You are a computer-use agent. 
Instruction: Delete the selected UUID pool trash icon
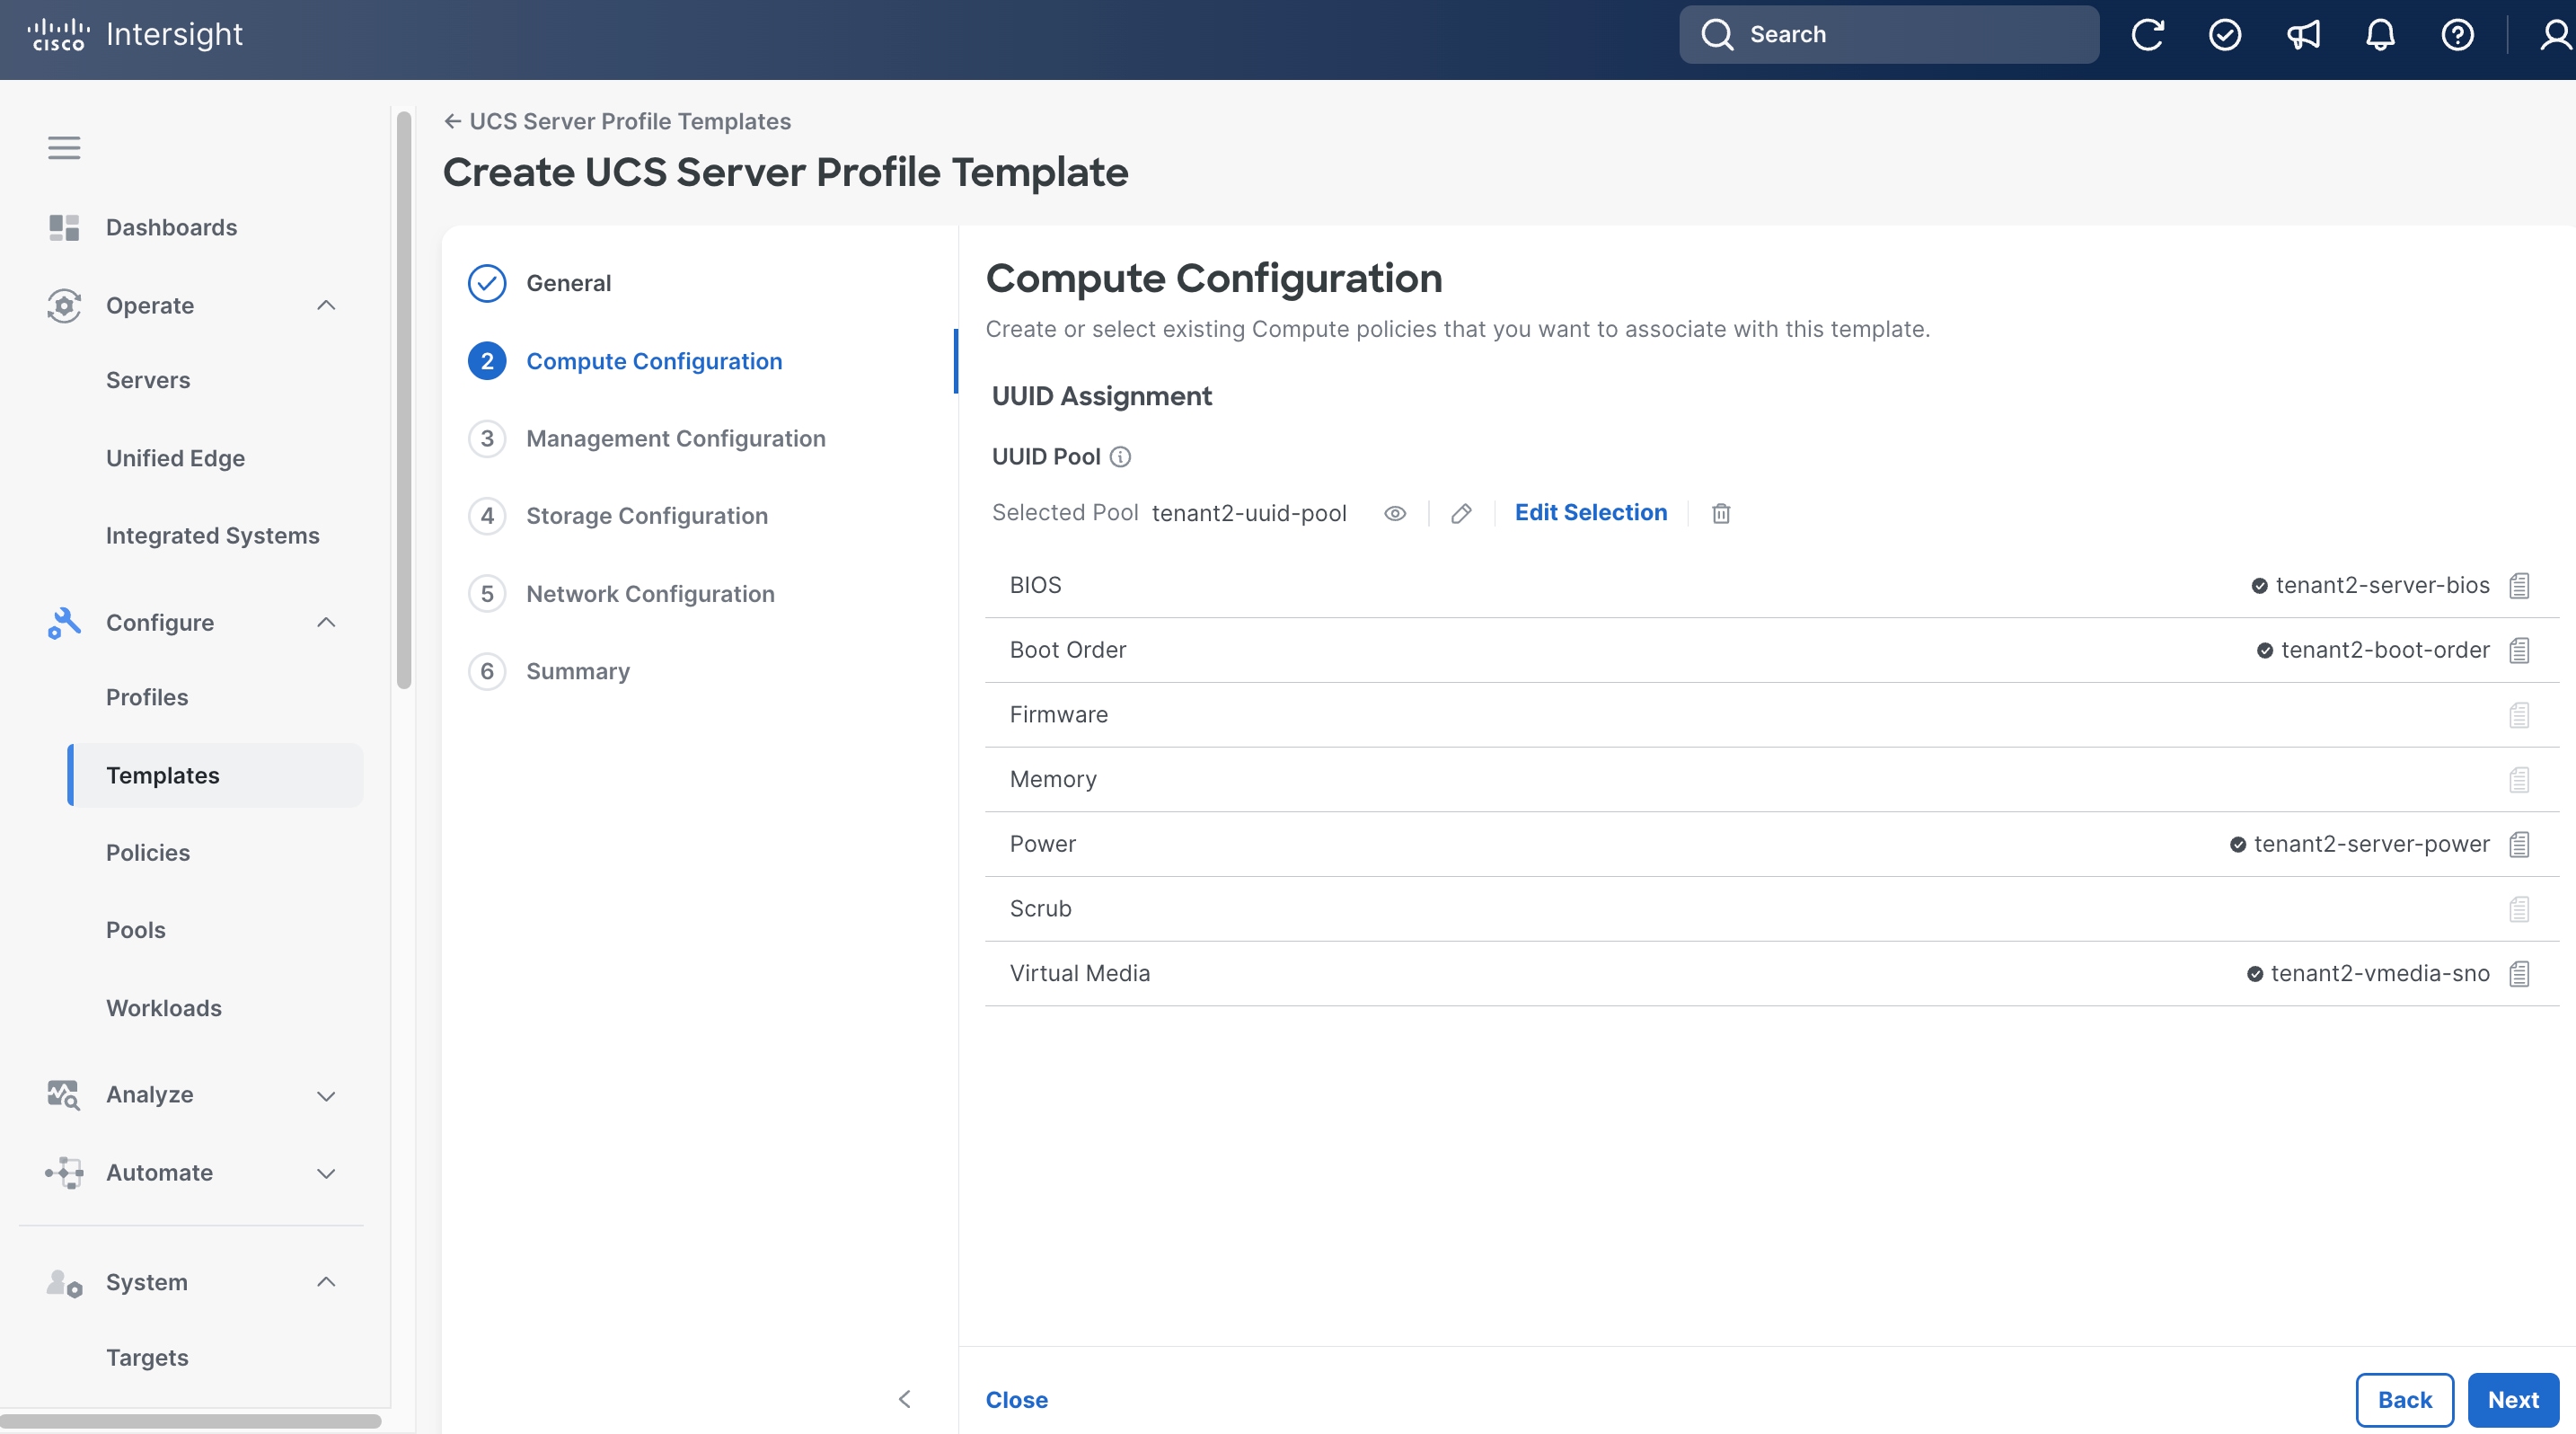click(1720, 513)
